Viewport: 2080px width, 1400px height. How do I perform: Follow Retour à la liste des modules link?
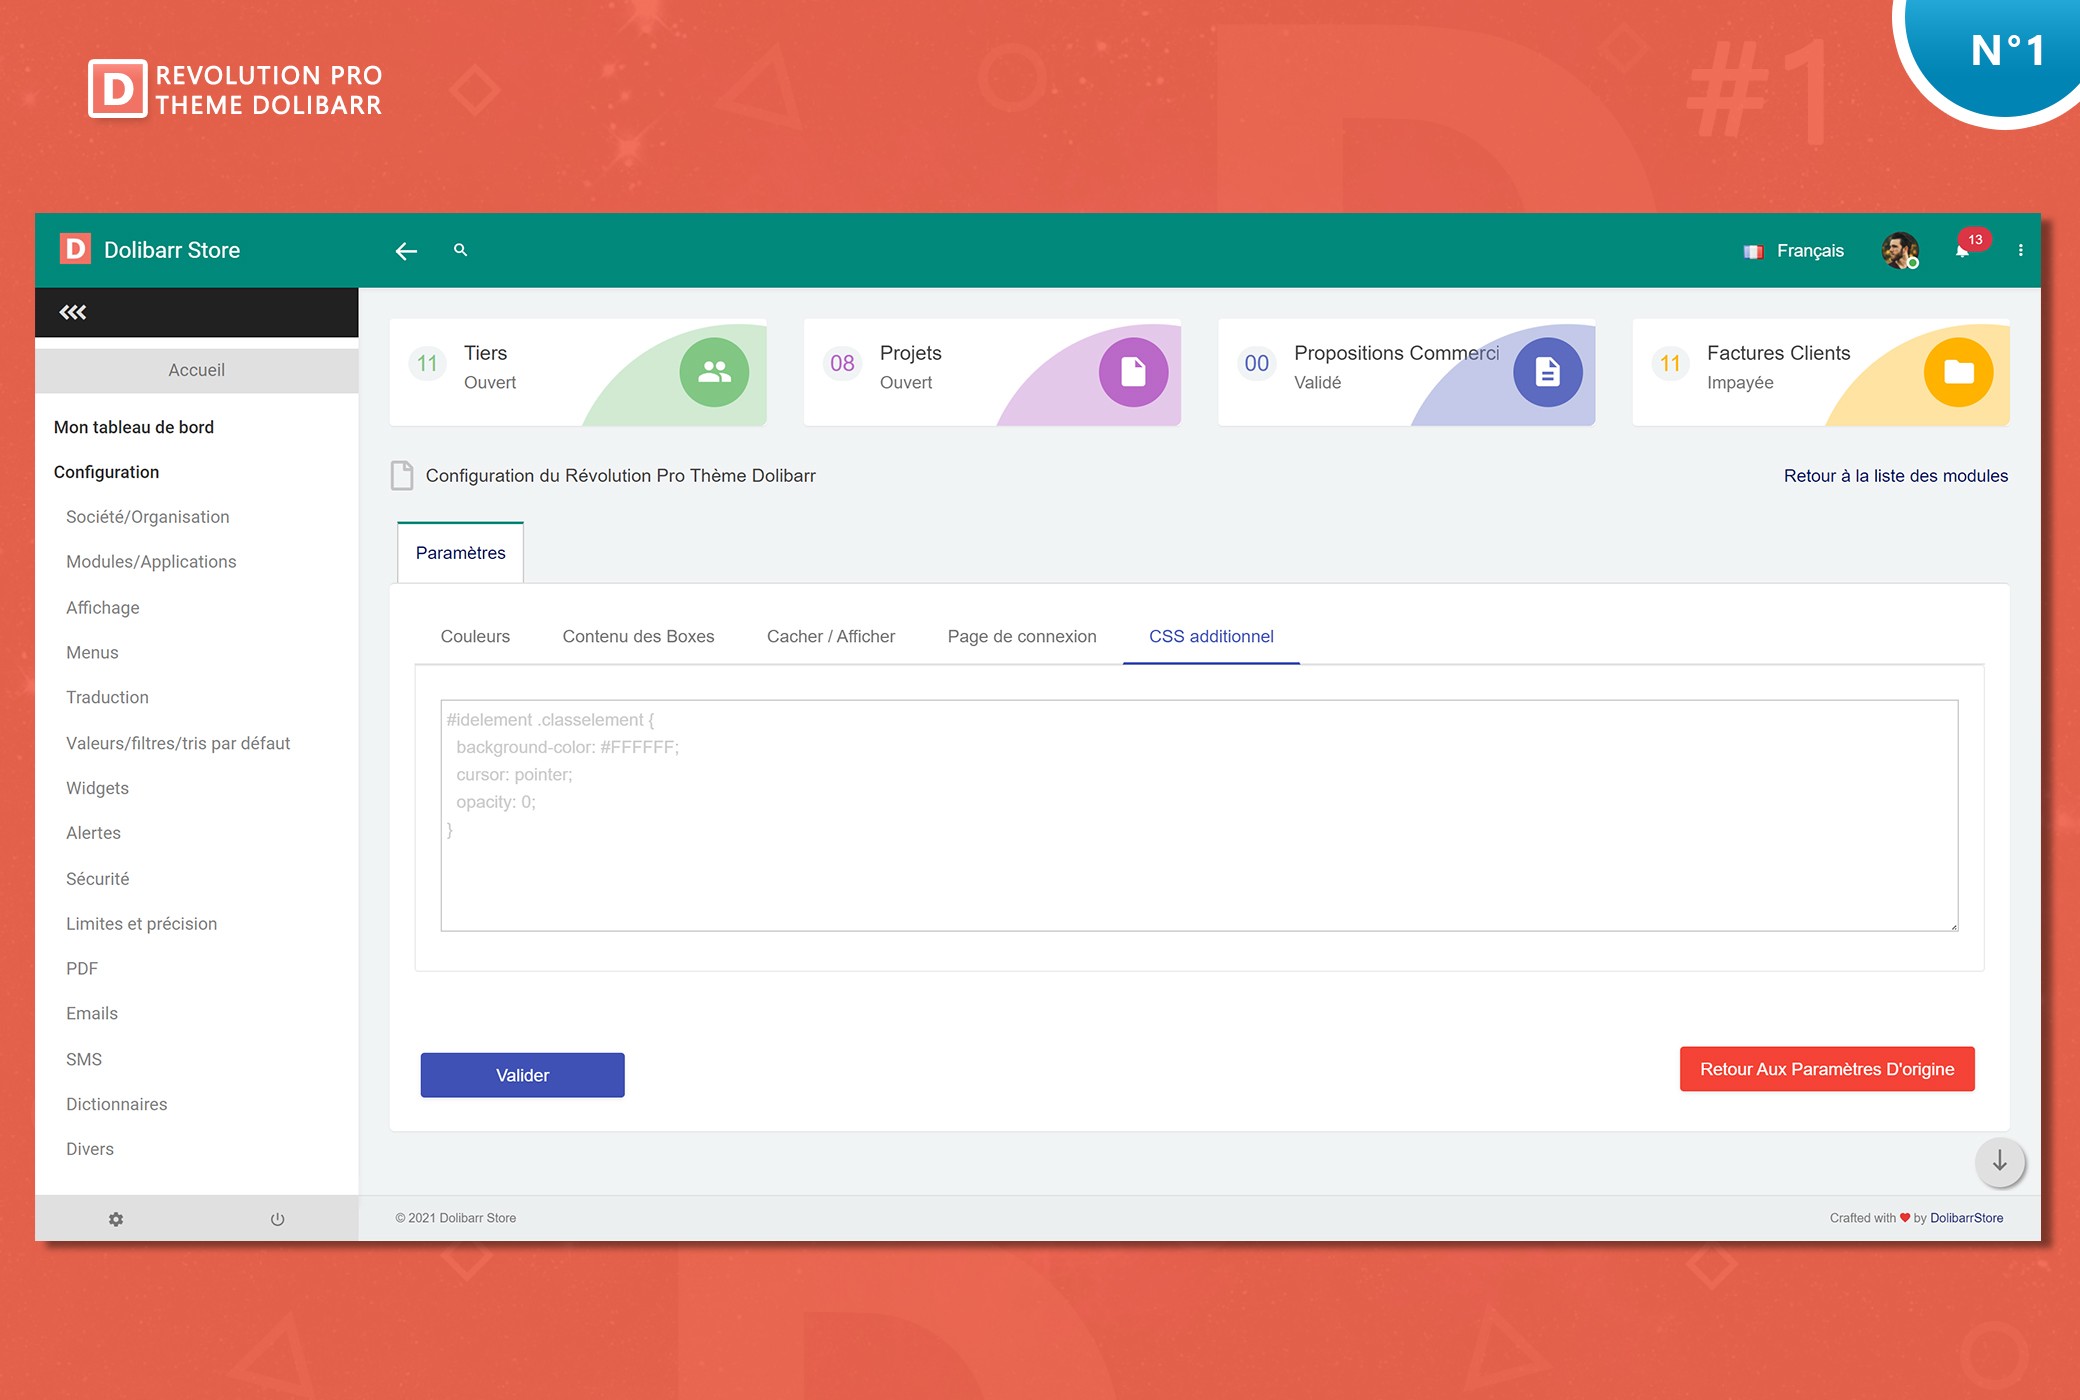[x=1895, y=476]
